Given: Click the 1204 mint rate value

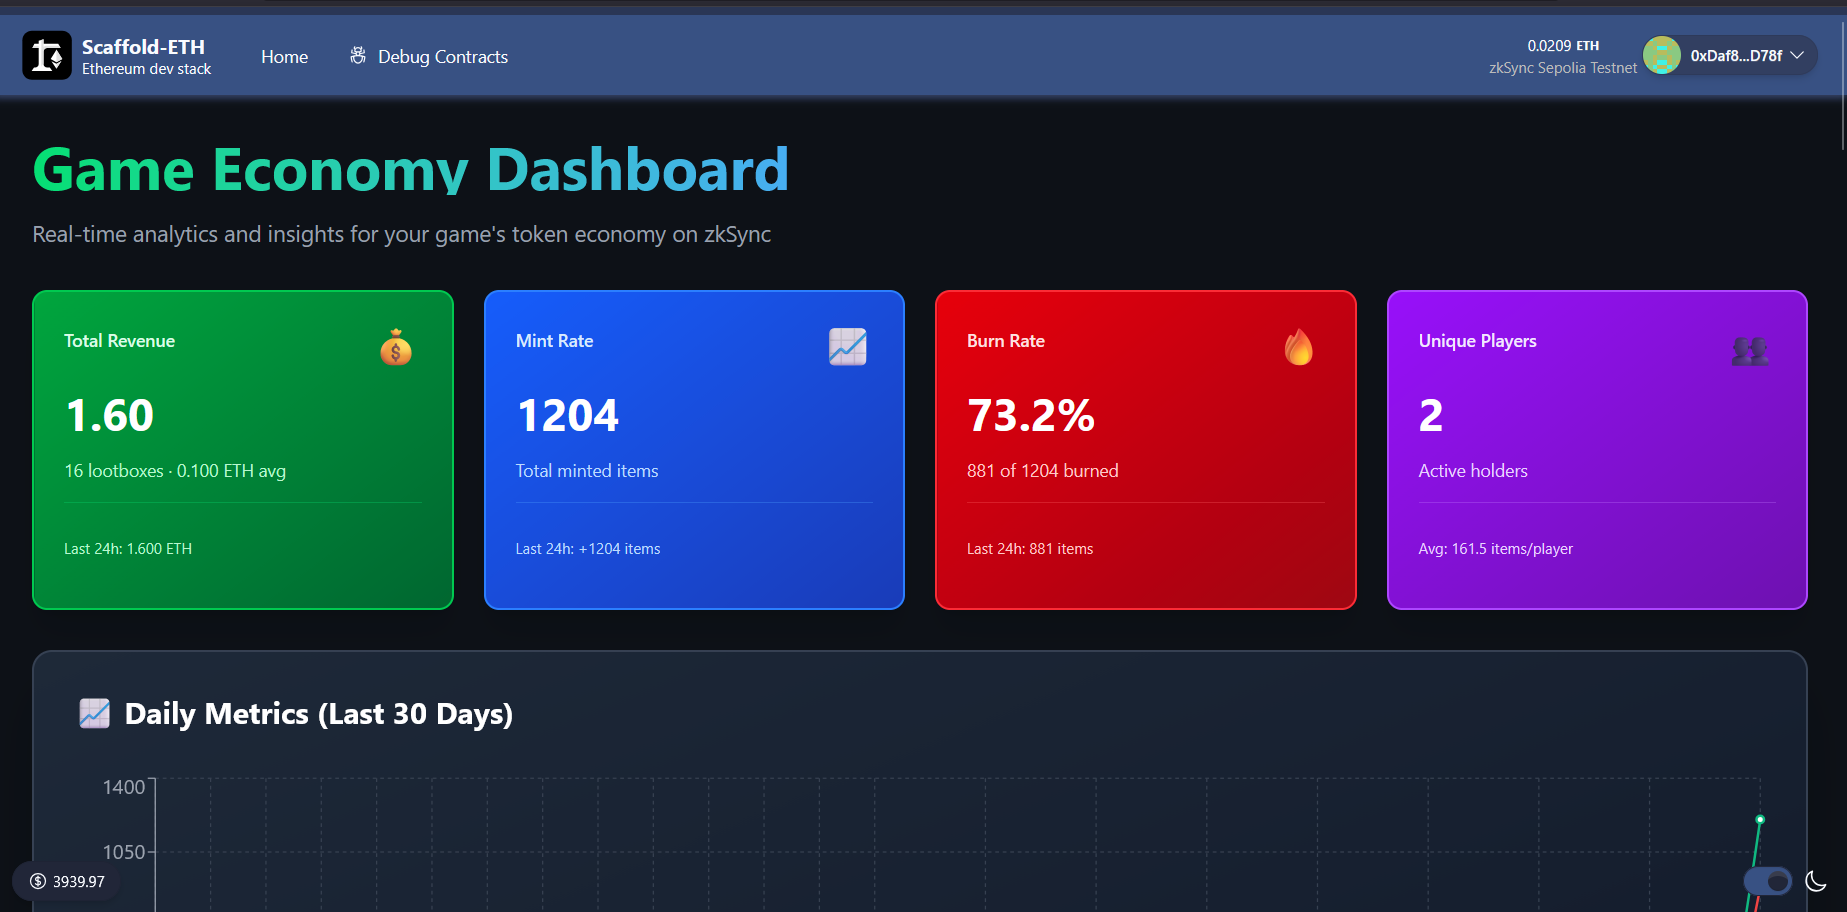Looking at the screenshot, I should (x=568, y=416).
